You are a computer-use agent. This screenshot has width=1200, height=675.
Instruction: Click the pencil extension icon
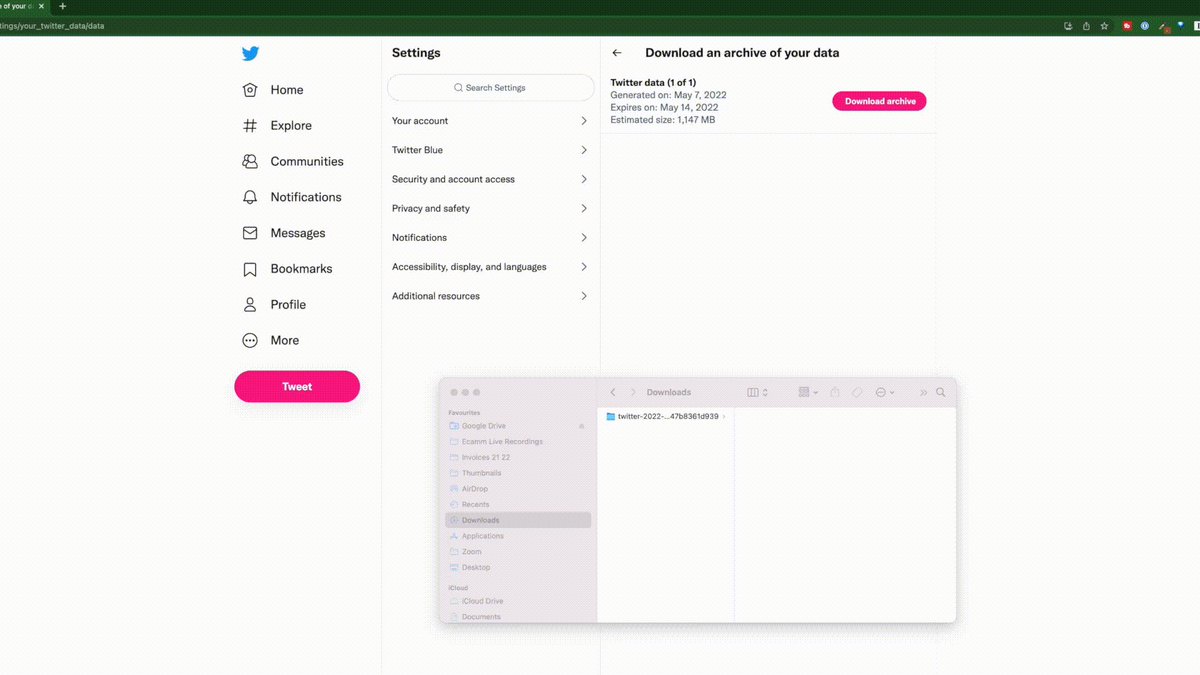[1163, 27]
